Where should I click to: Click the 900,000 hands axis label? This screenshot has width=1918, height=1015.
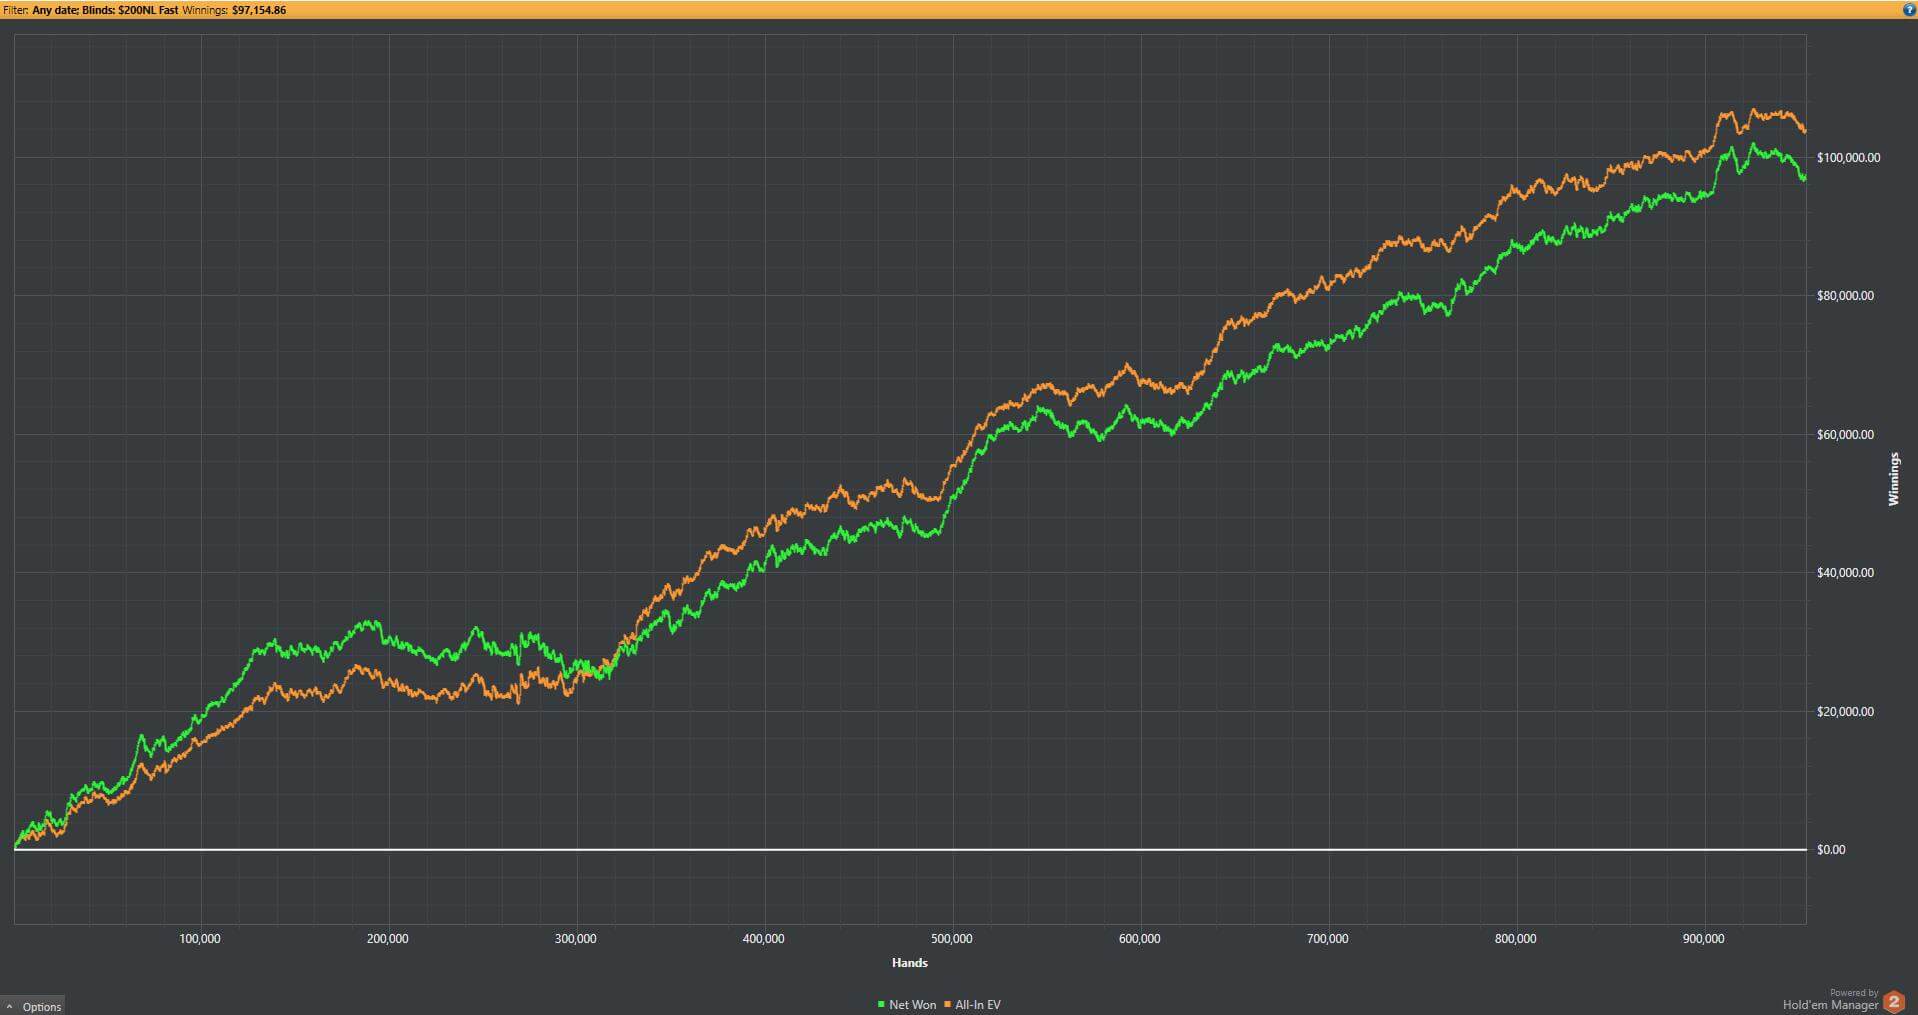pos(1703,938)
